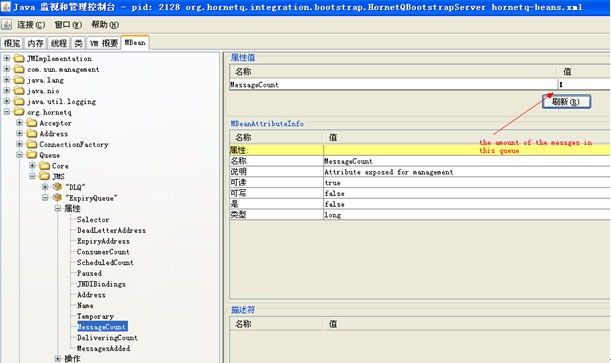Click the MessageCount name cell in attribute values
611x363 pixels.
394,85
